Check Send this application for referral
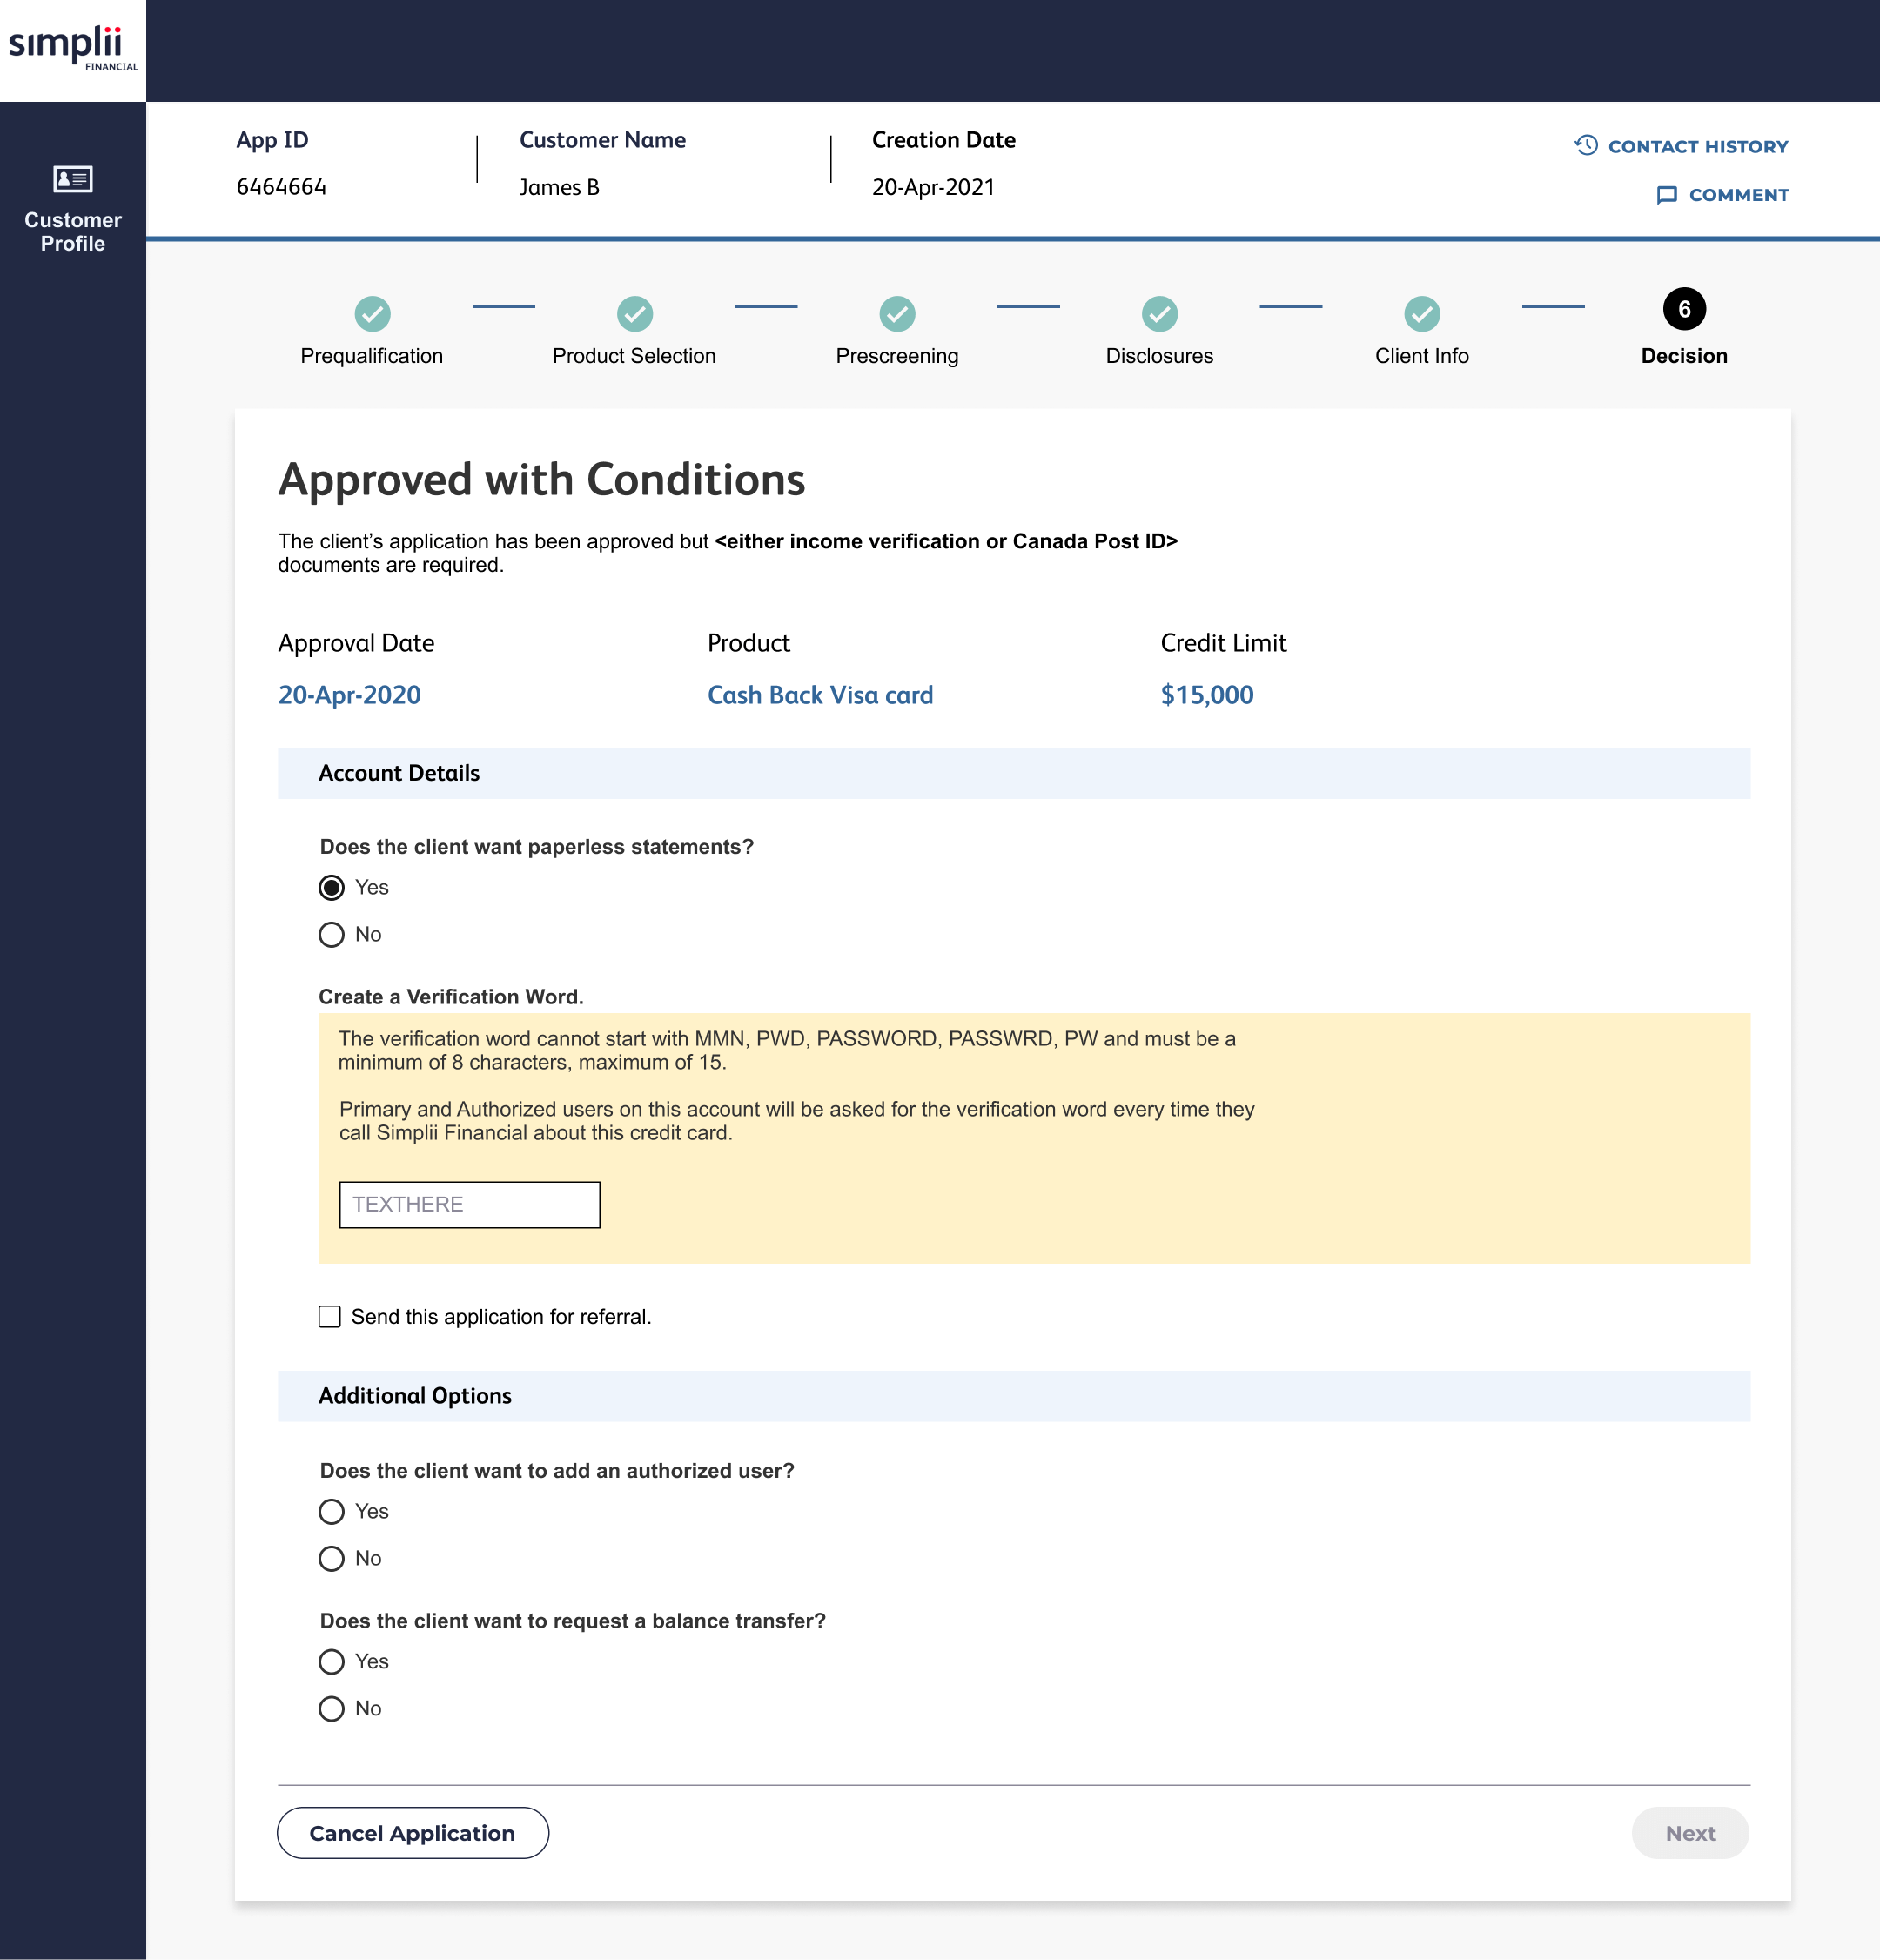The image size is (1880, 1960). coord(330,1316)
